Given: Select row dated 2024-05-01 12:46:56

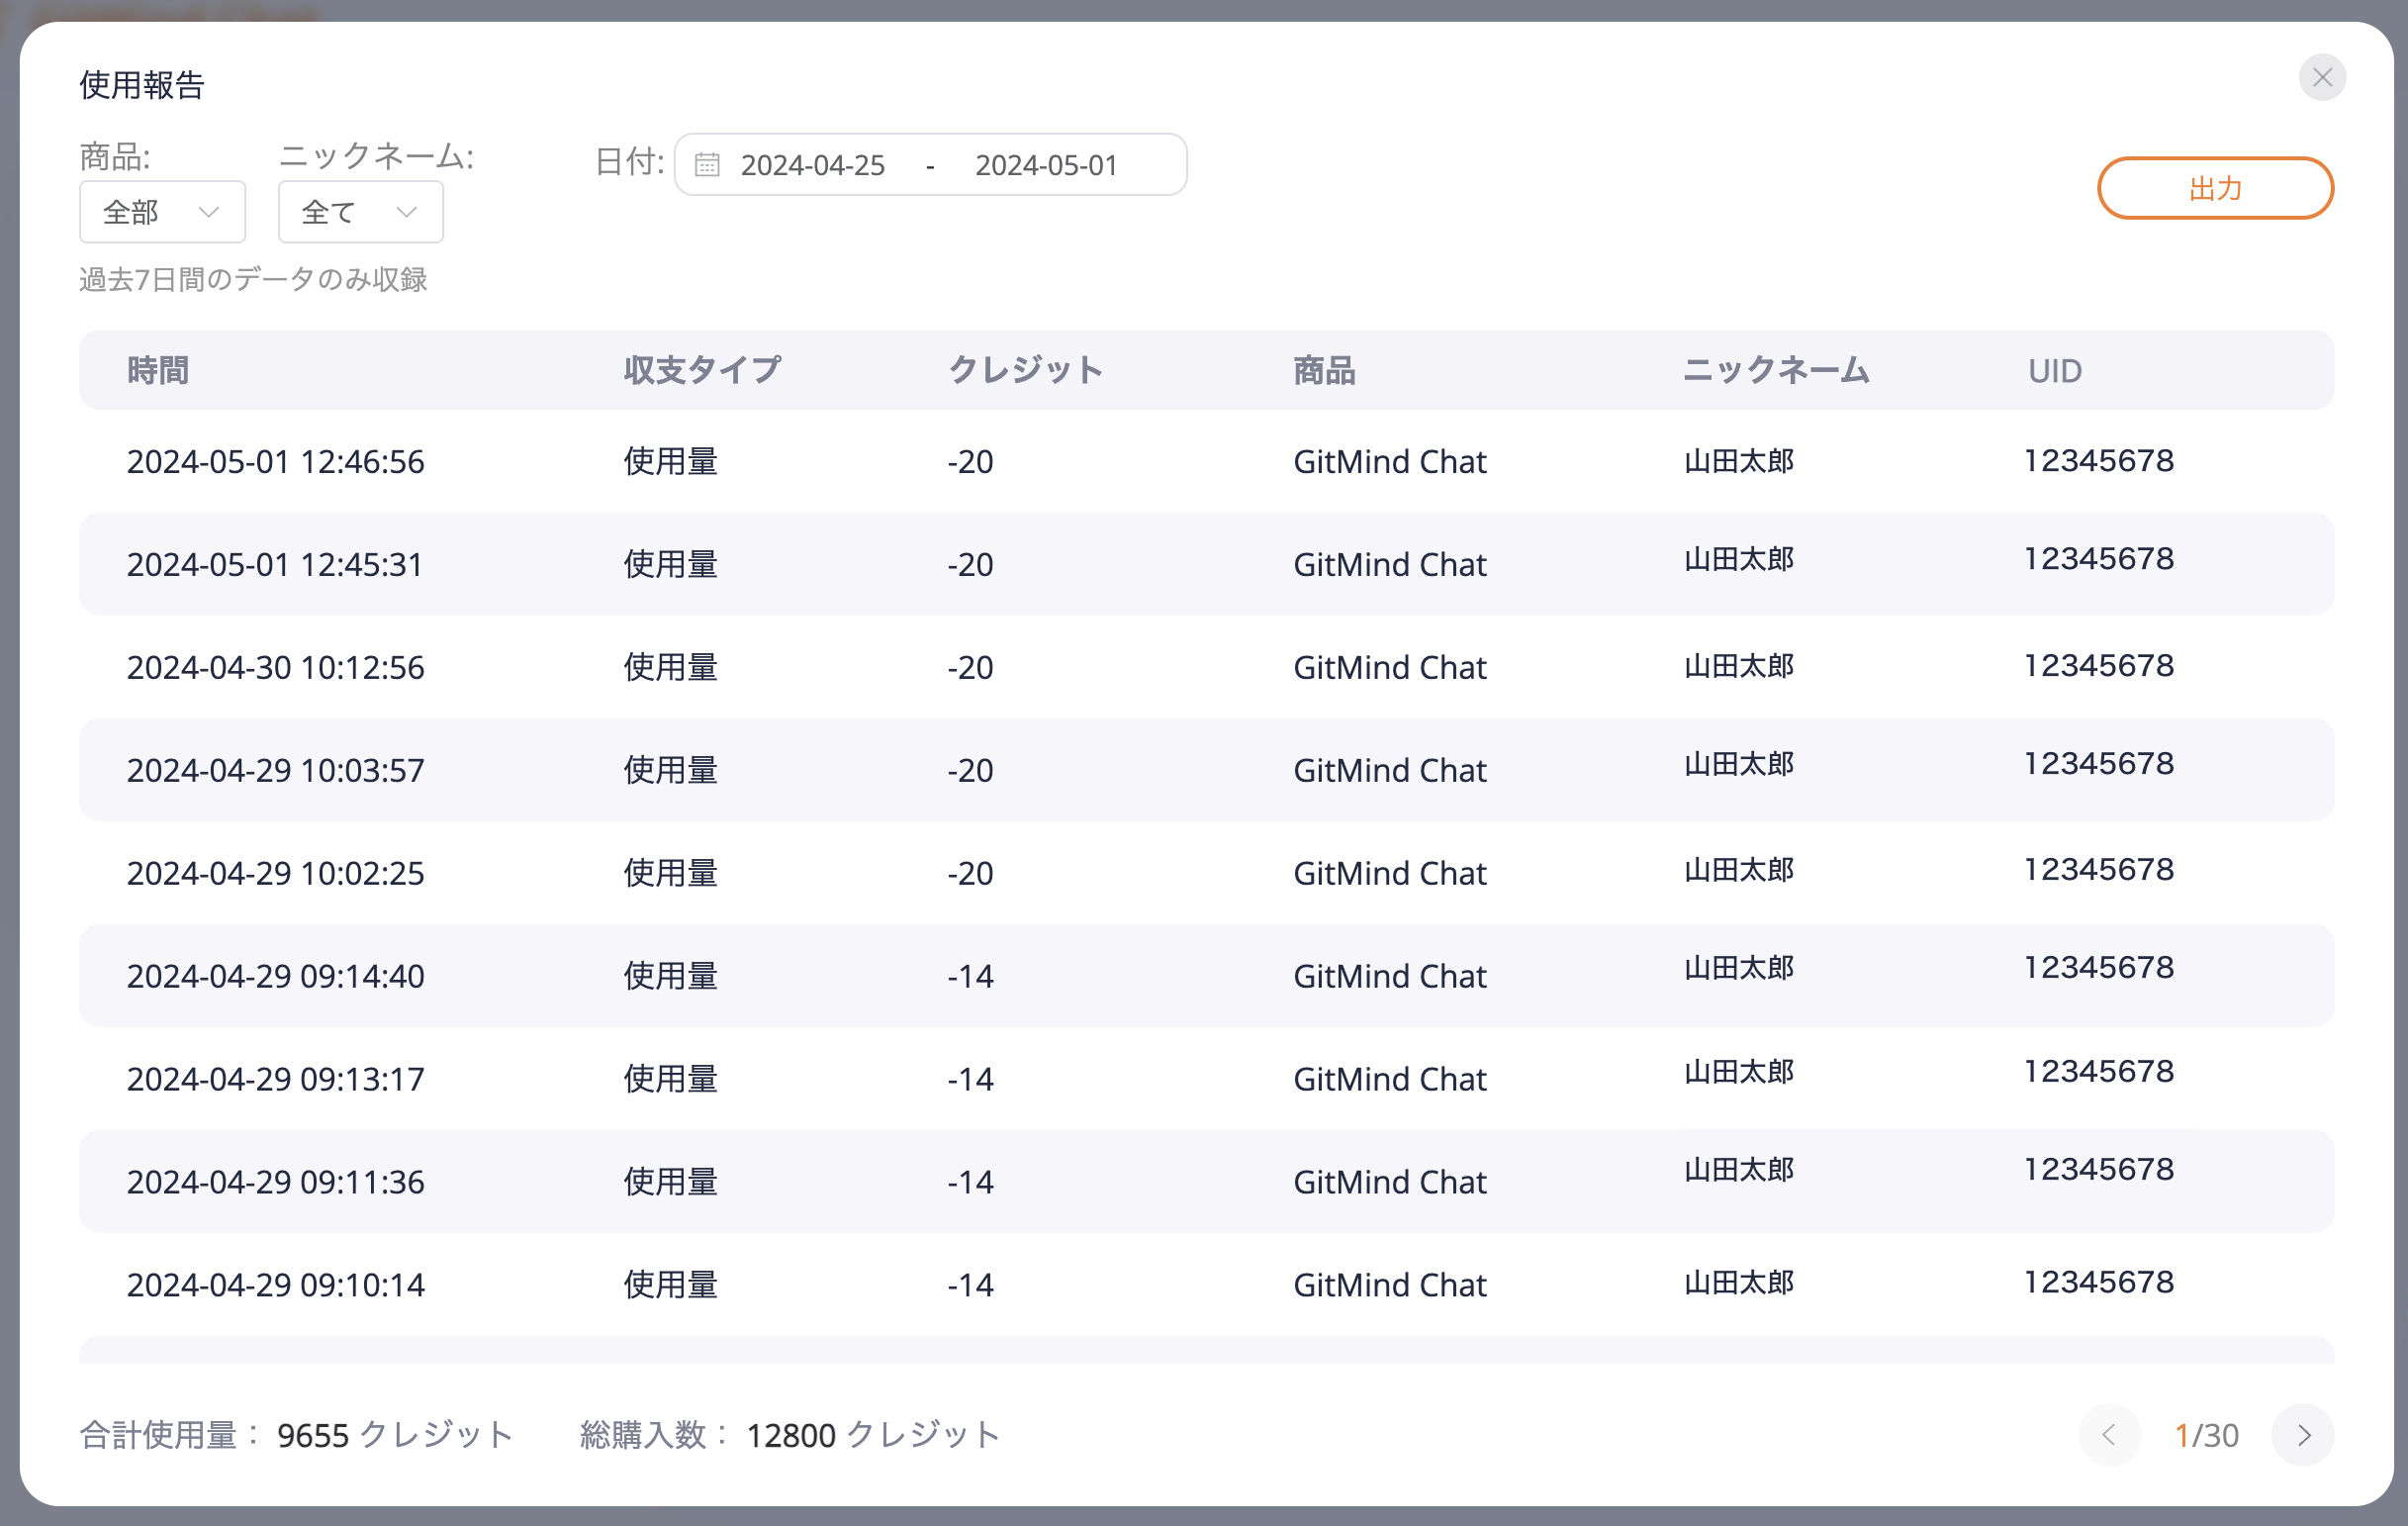Looking at the screenshot, I should pyautogui.click(x=275, y=462).
